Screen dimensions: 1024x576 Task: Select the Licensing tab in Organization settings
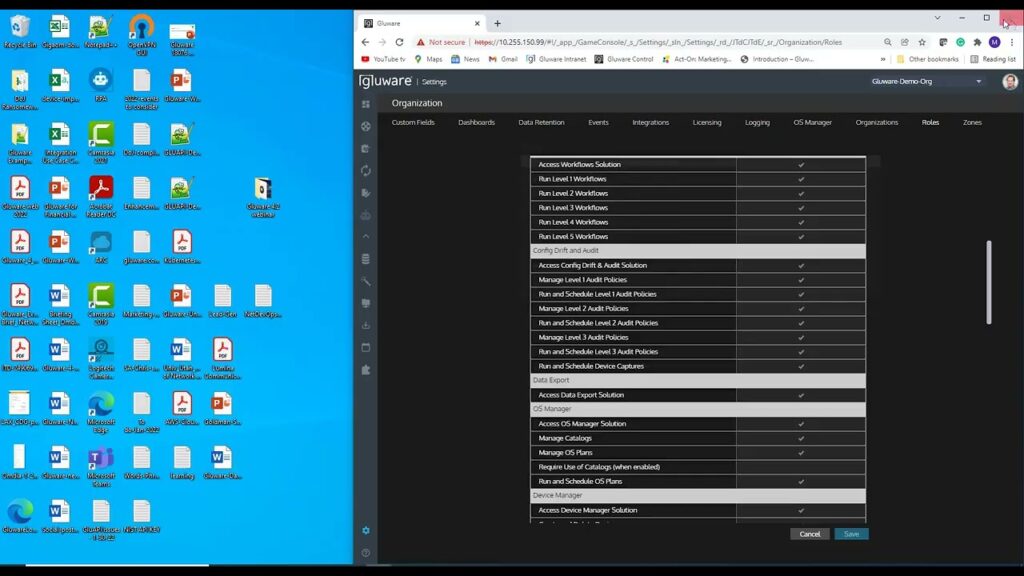(x=706, y=122)
